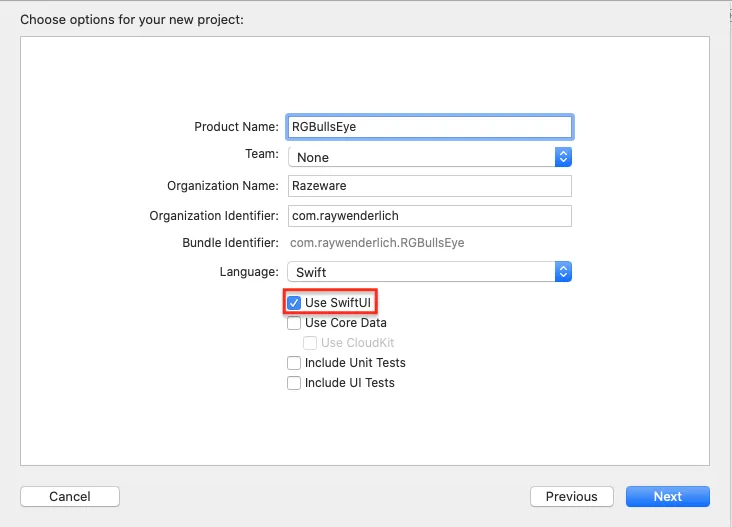732x527 pixels.
Task: Click the Product Name text field
Action: pyautogui.click(x=429, y=127)
